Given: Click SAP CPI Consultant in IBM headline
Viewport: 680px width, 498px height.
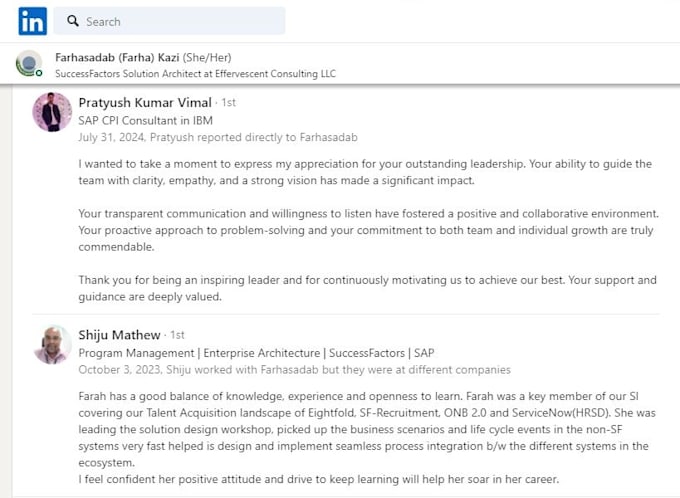Looking at the screenshot, I should [x=145, y=120].
